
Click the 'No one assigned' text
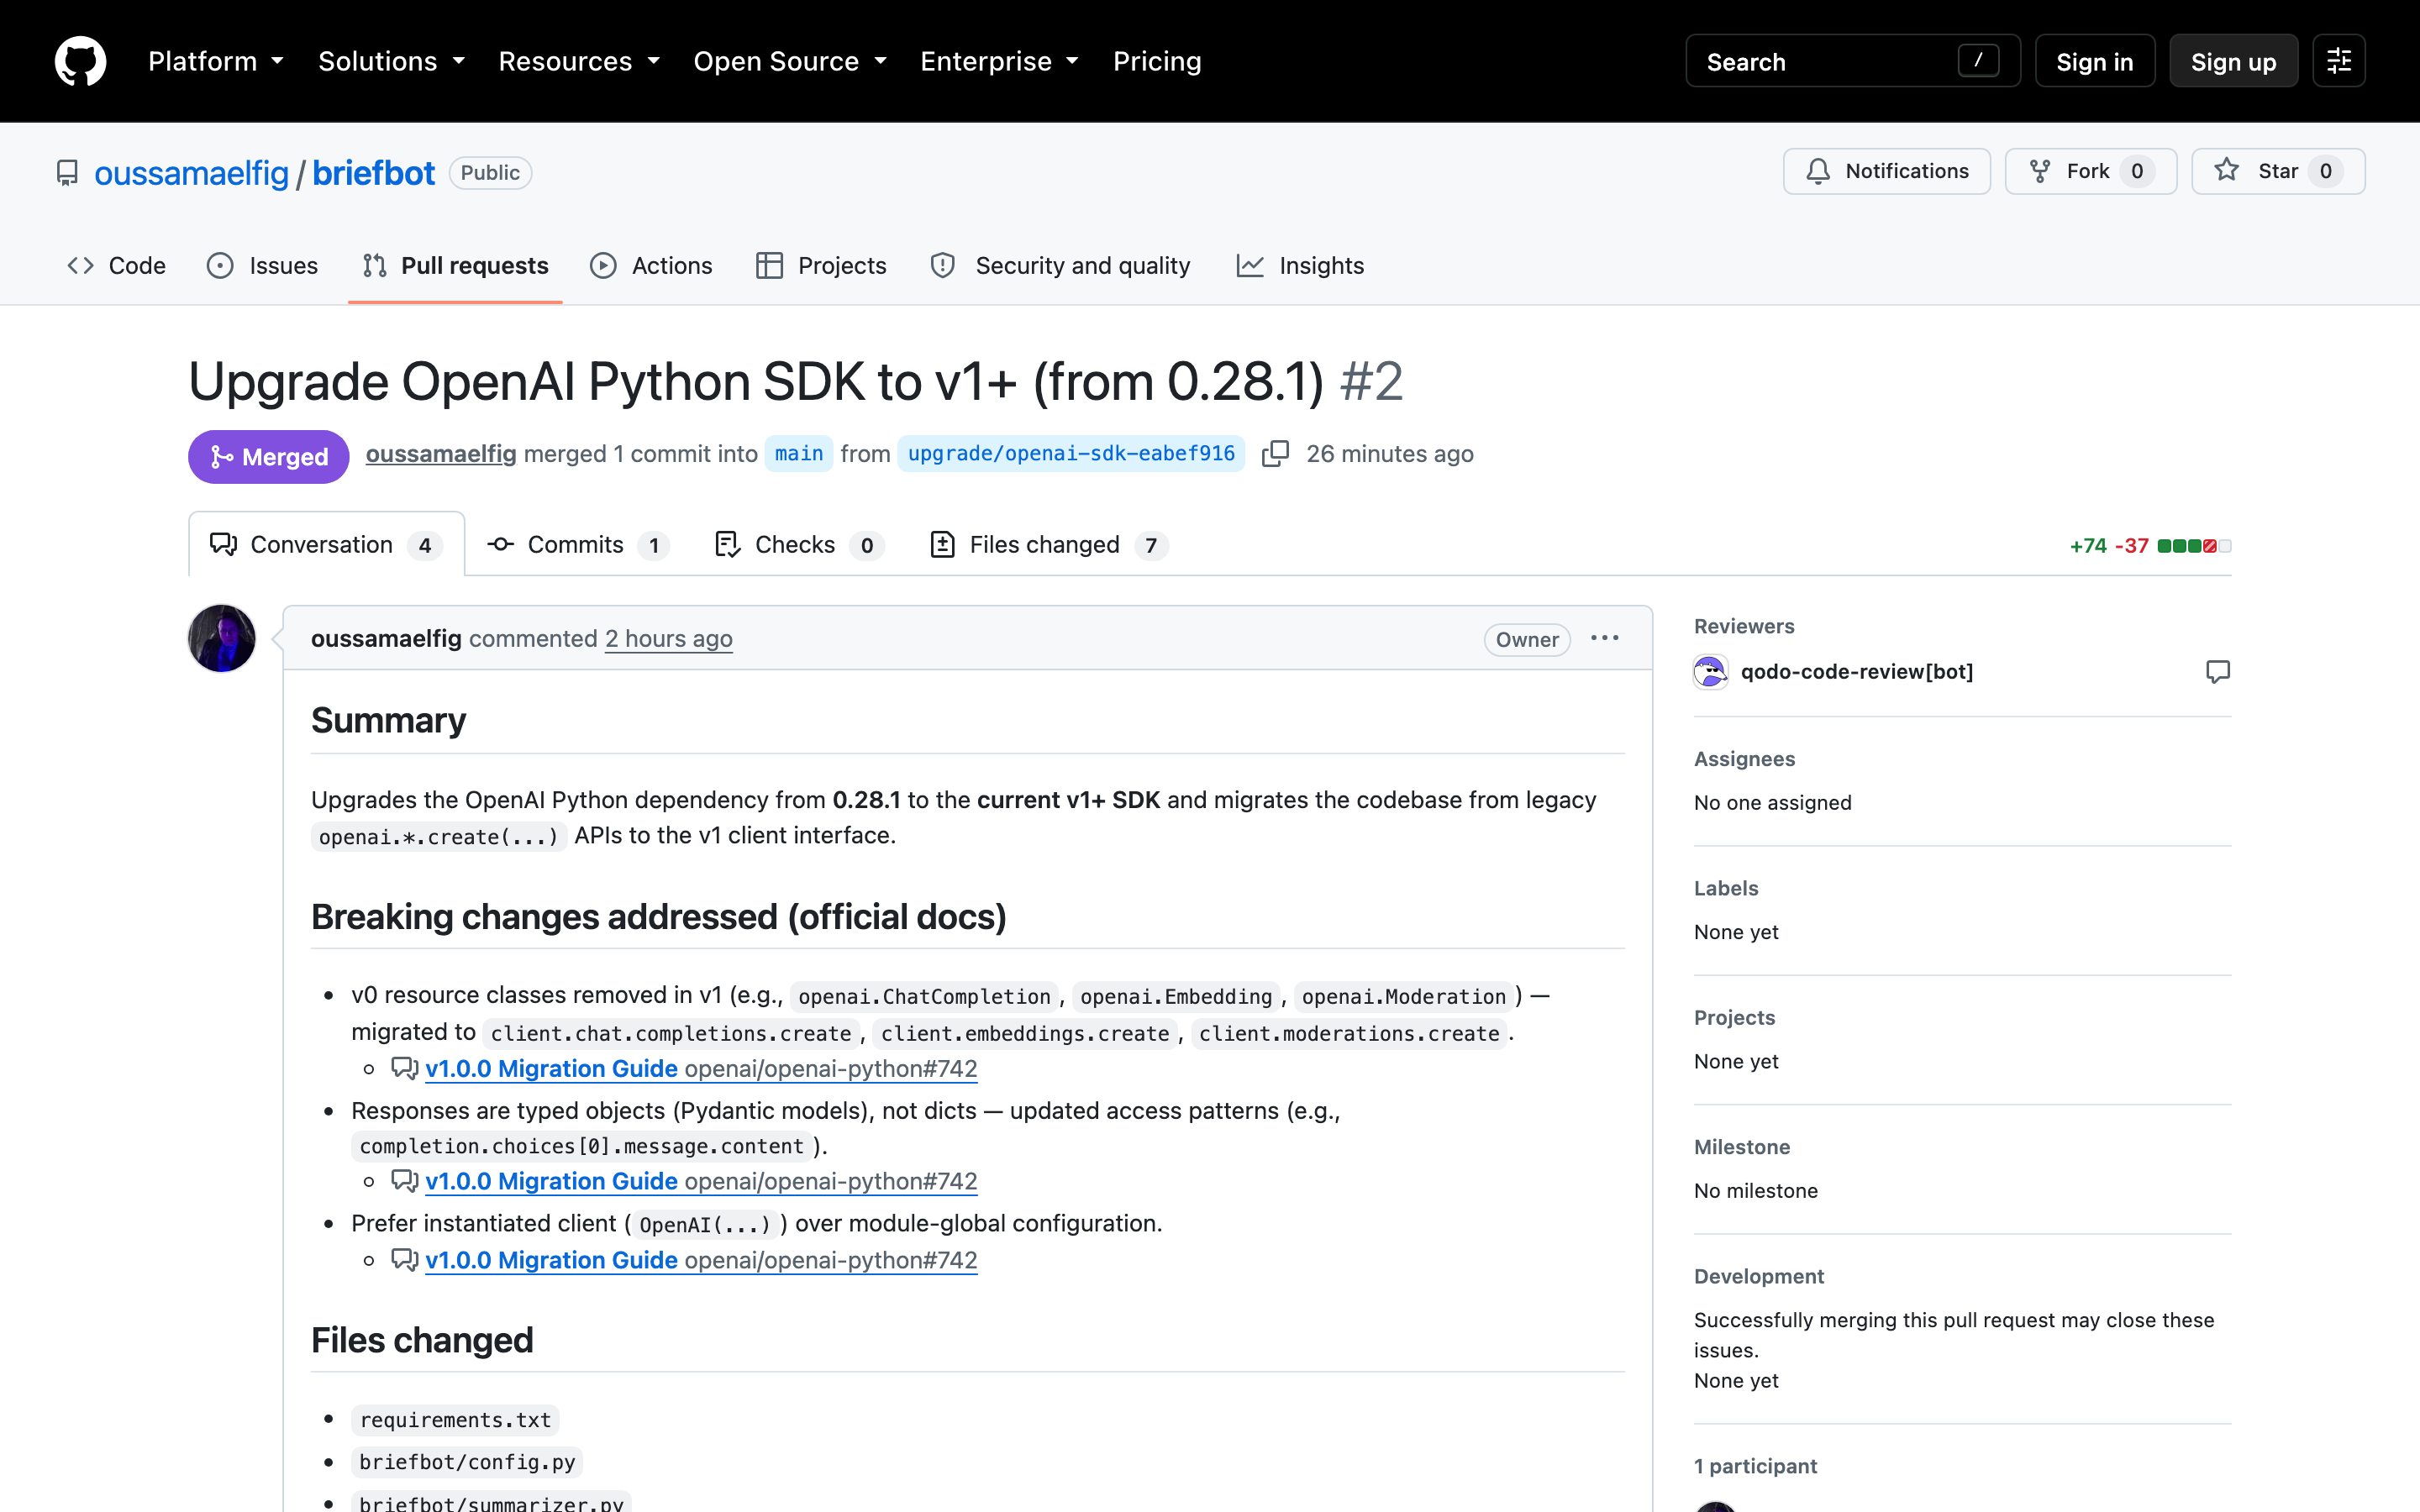coord(1772,802)
